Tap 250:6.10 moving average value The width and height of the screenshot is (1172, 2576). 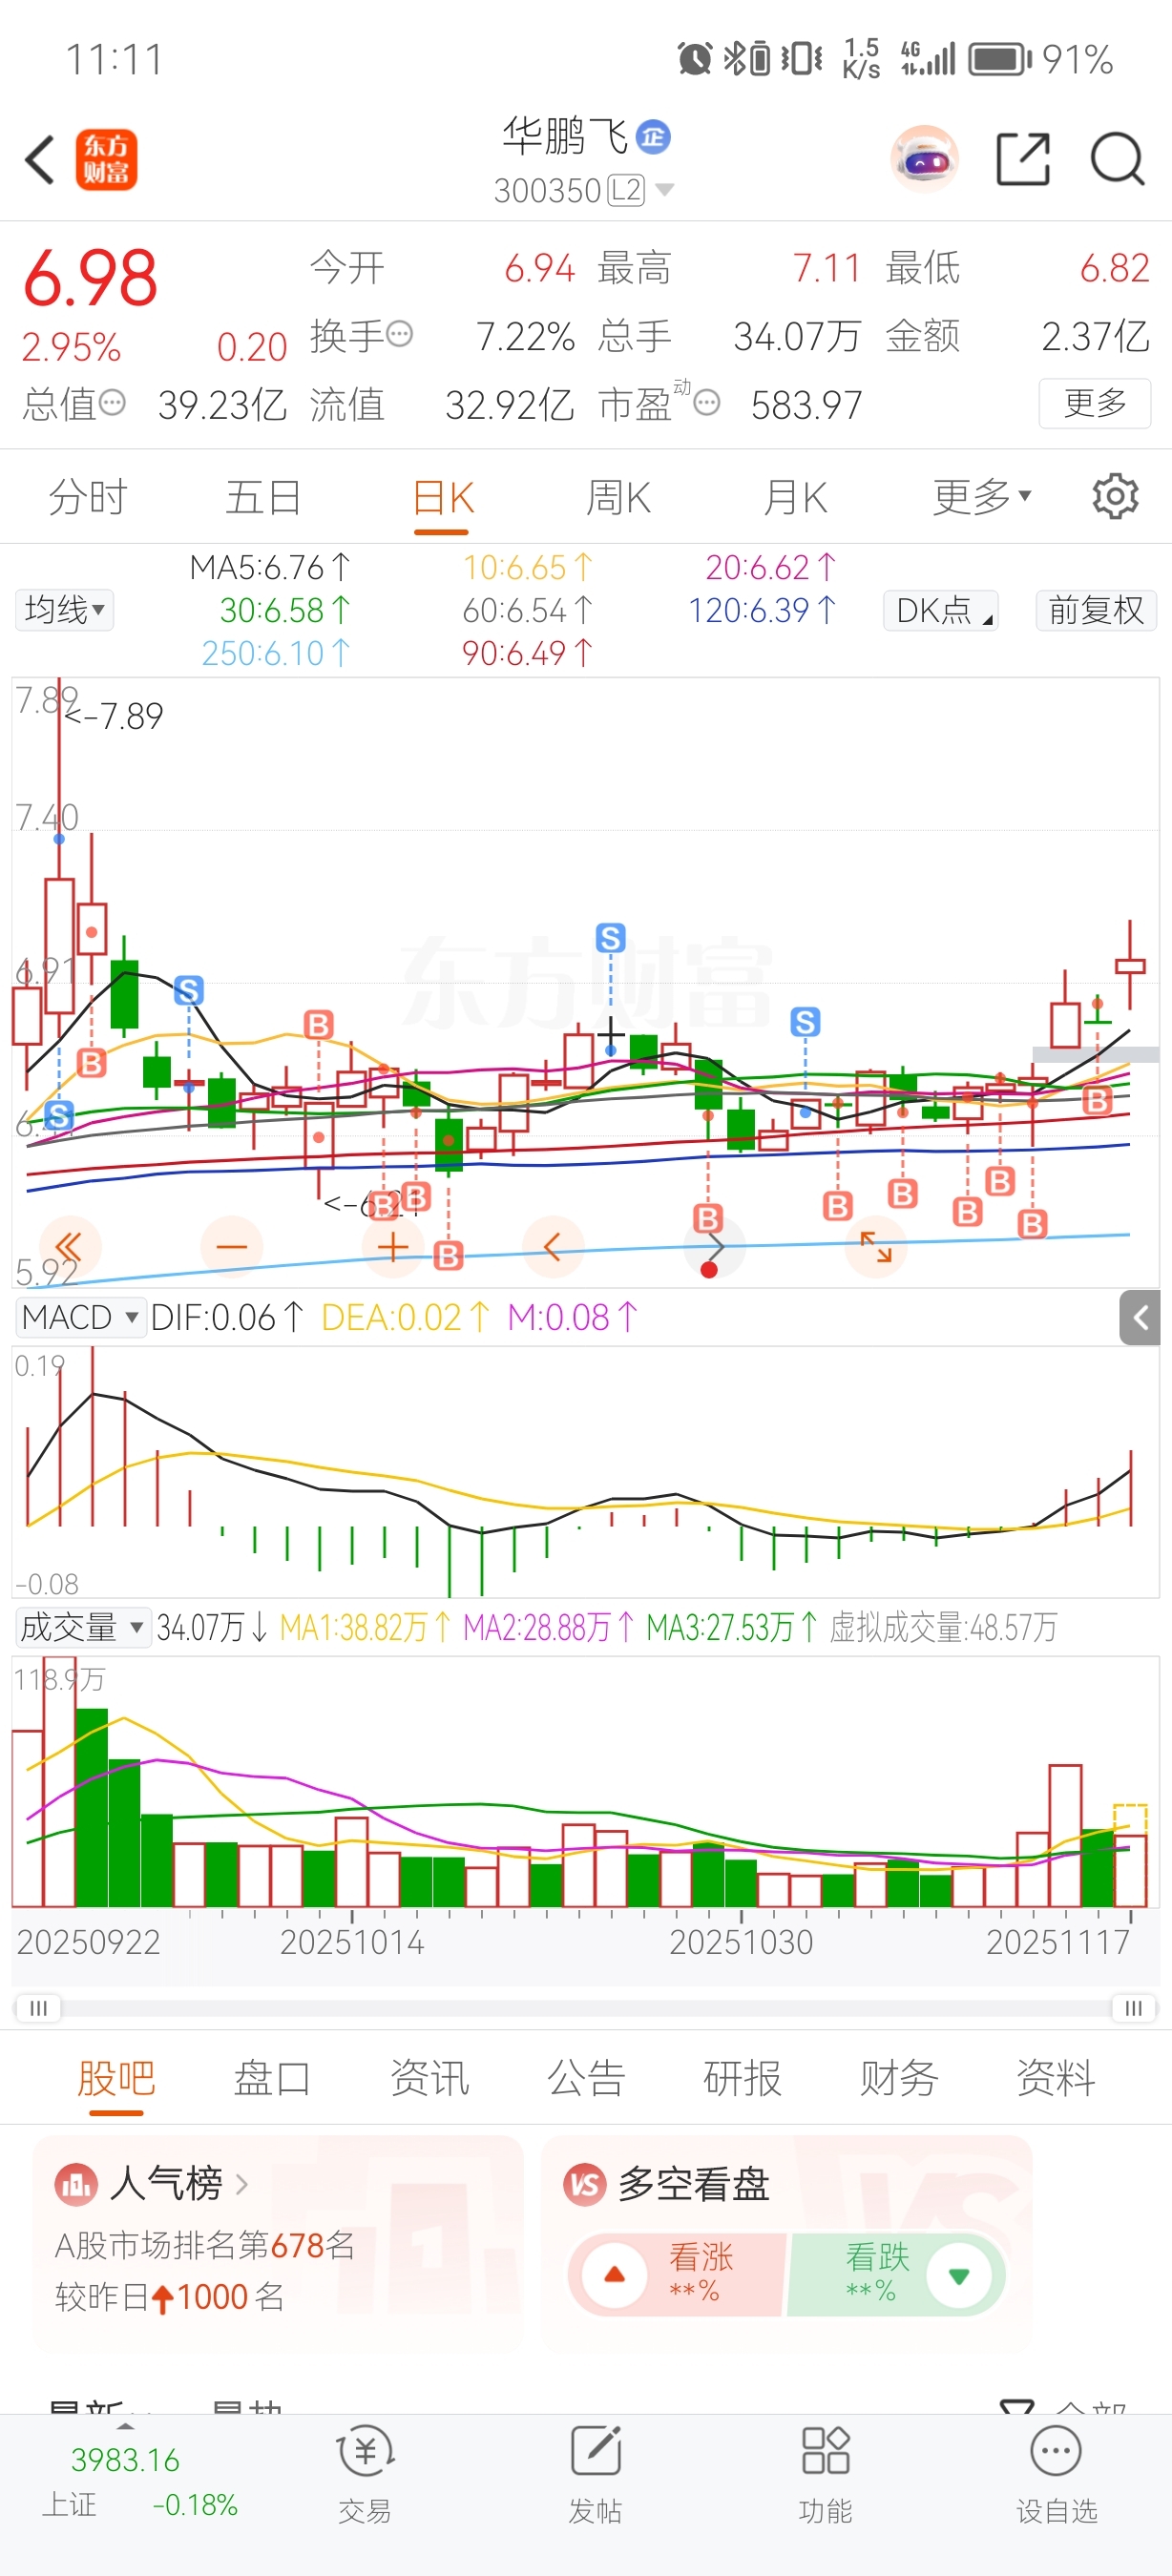coord(276,653)
